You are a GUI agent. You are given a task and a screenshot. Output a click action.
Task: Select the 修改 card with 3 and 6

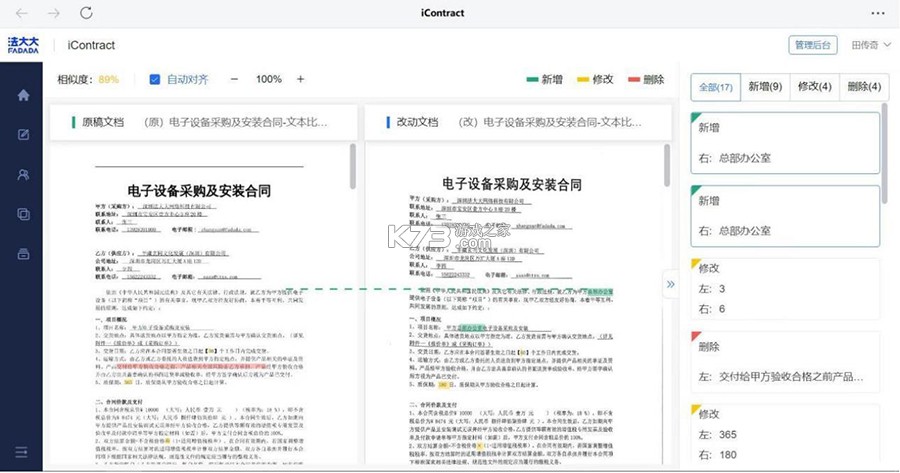tap(785, 289)
